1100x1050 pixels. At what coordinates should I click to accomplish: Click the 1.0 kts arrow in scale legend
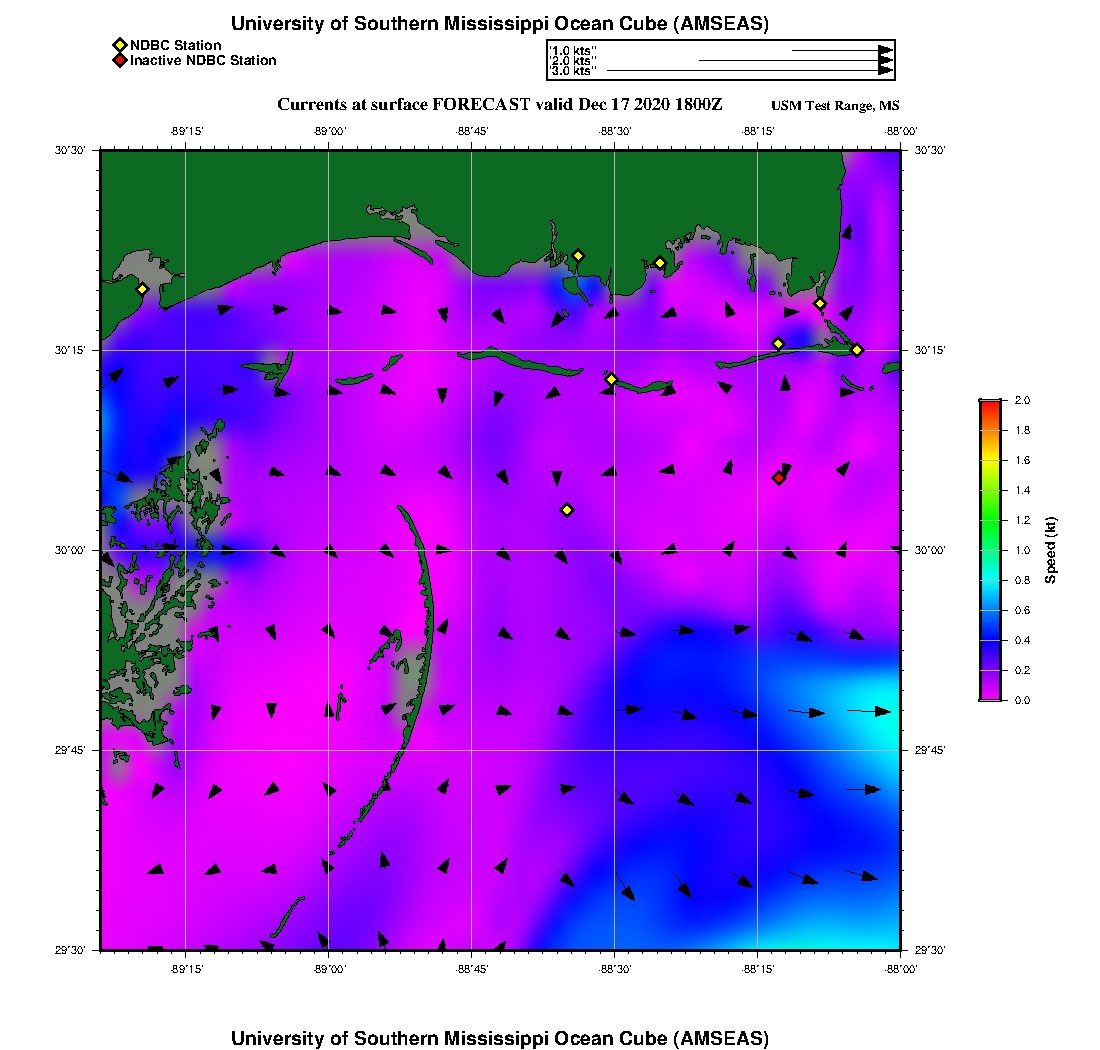(x=840, y=50)
